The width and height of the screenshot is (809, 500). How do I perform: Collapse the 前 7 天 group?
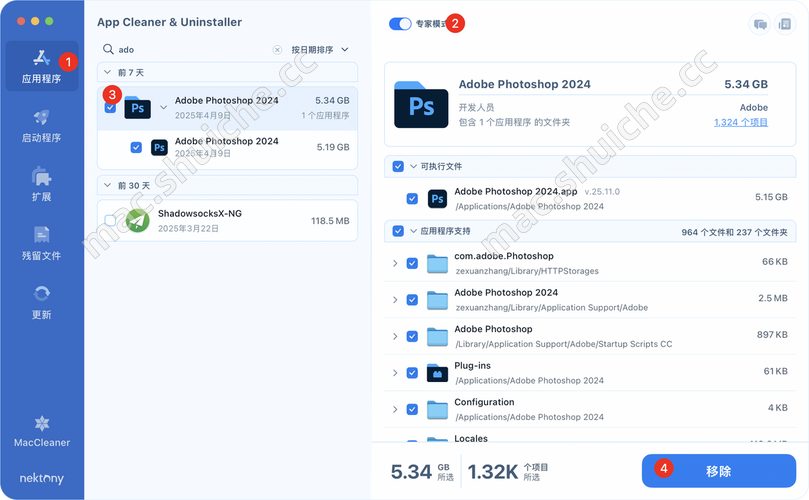click(108, 72)
